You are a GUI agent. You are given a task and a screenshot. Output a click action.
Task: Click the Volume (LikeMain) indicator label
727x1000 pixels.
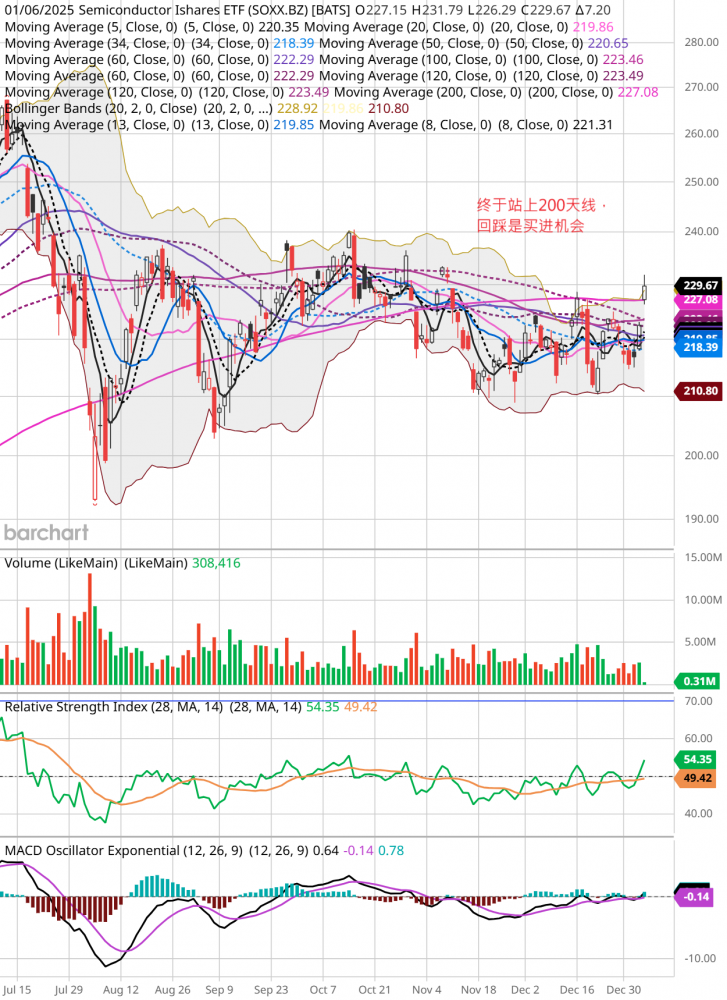point(61,563)
